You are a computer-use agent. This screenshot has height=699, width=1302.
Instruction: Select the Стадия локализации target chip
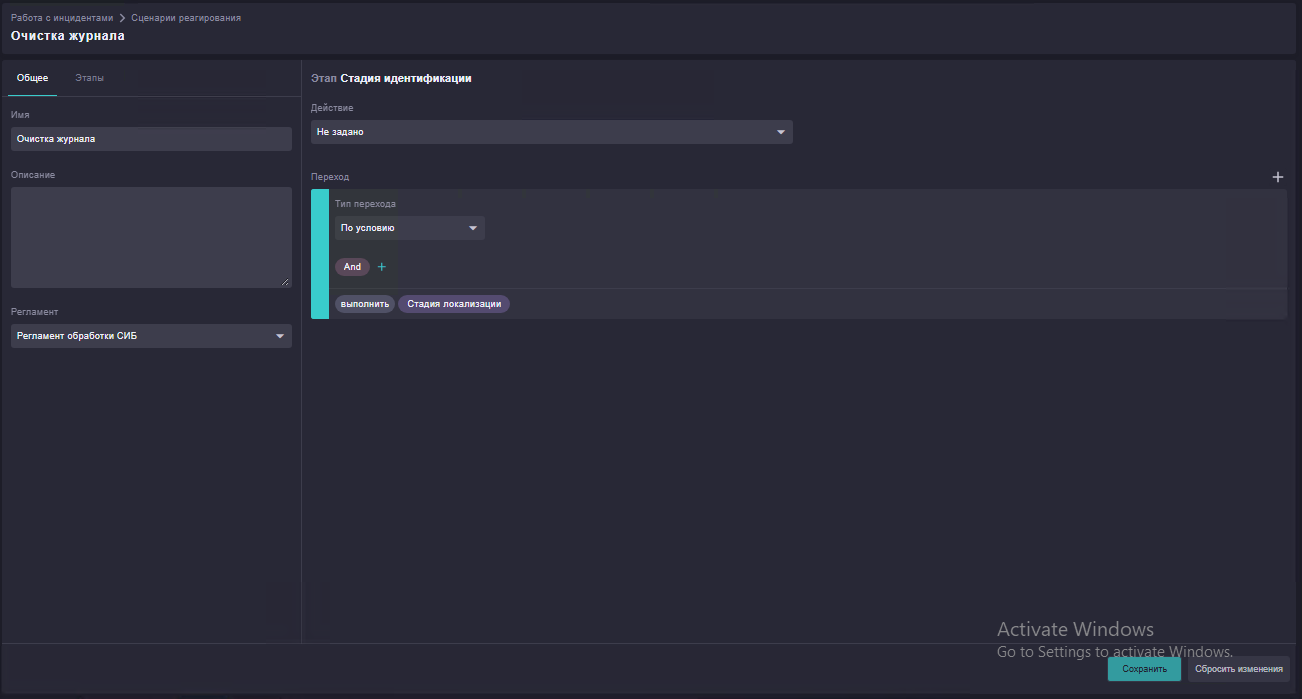point(454,304)
